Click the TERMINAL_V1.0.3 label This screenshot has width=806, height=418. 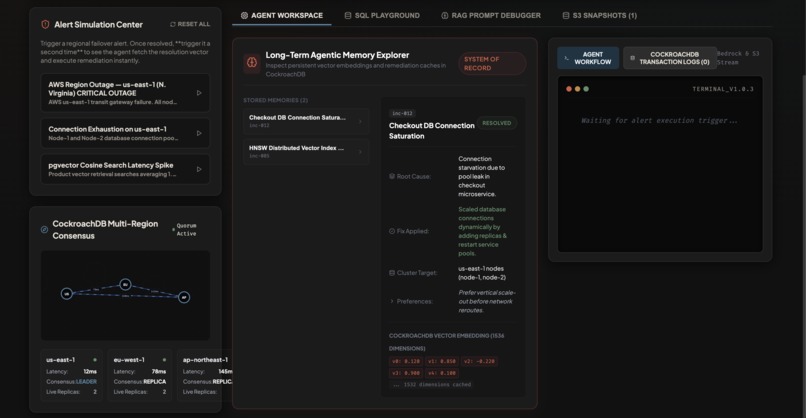pyautogui.click(x=723, y=89)
